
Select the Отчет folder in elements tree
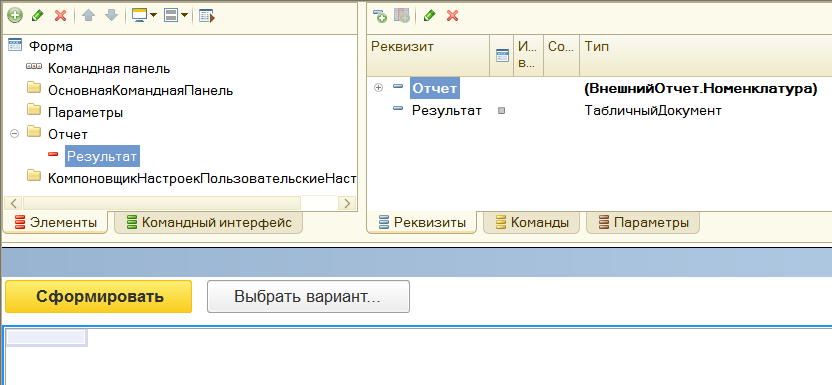68,135
